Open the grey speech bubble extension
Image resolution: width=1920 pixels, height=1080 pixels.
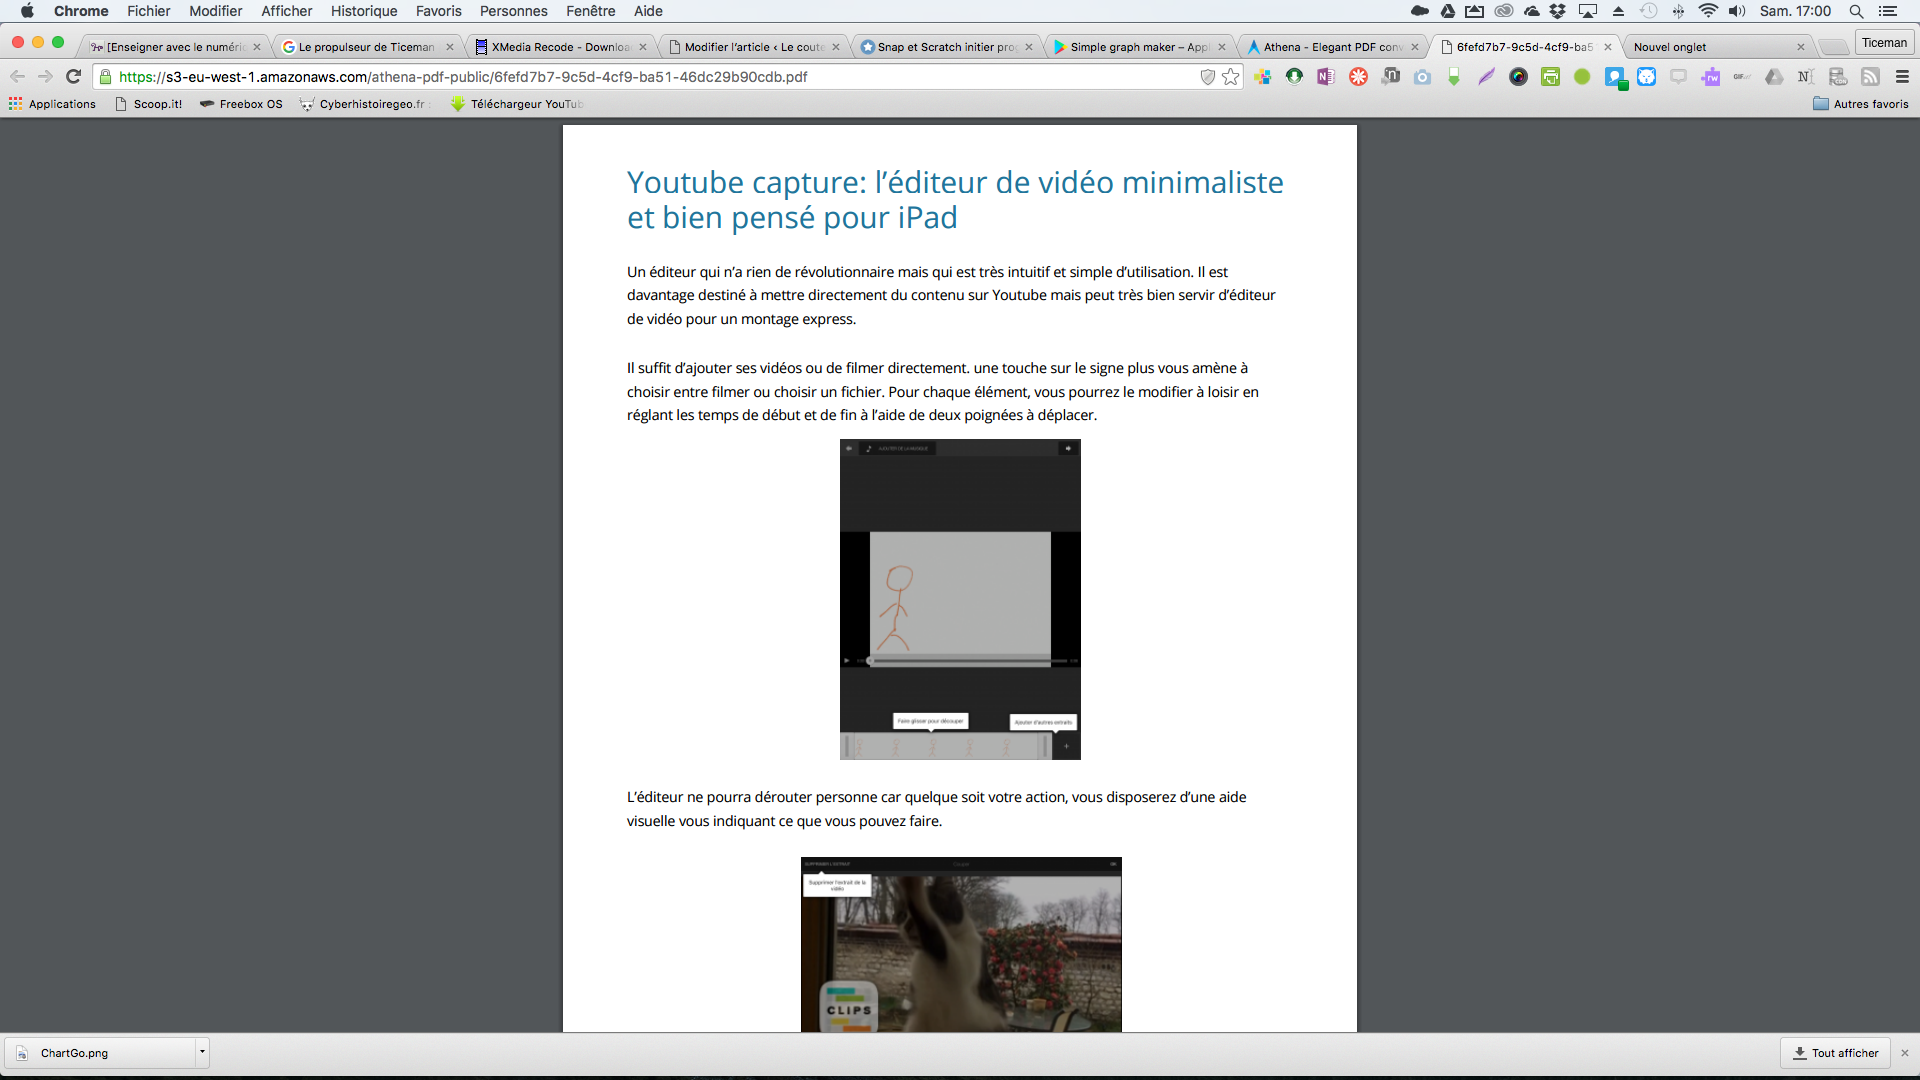pos(1678,77)
